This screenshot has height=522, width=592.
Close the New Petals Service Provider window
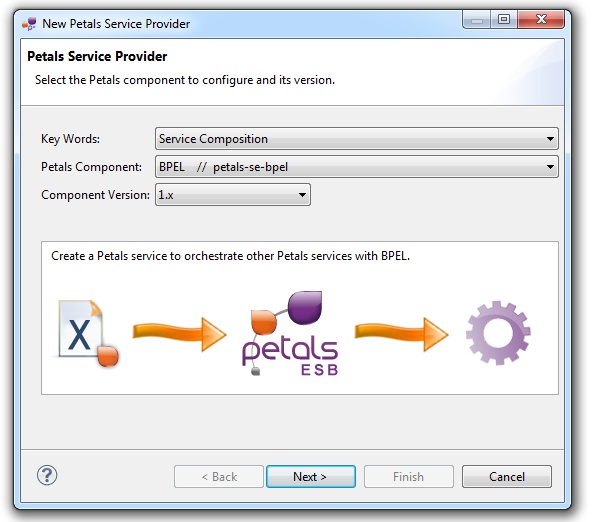[x=541, y=19]
